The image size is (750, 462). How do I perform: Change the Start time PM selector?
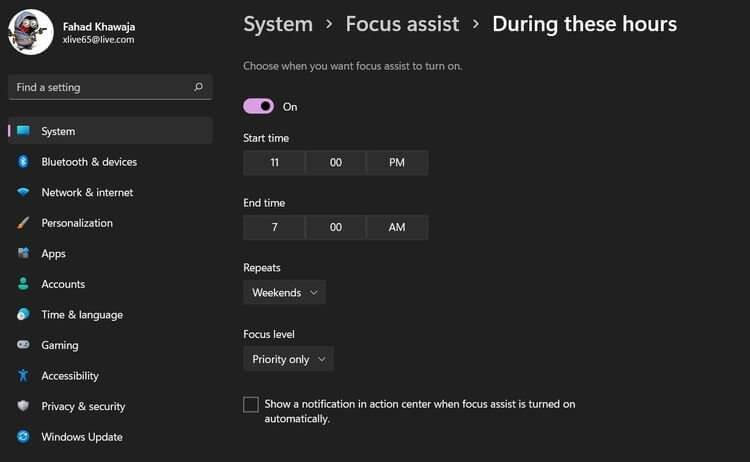pyautogui.click(x=397, y=163)
